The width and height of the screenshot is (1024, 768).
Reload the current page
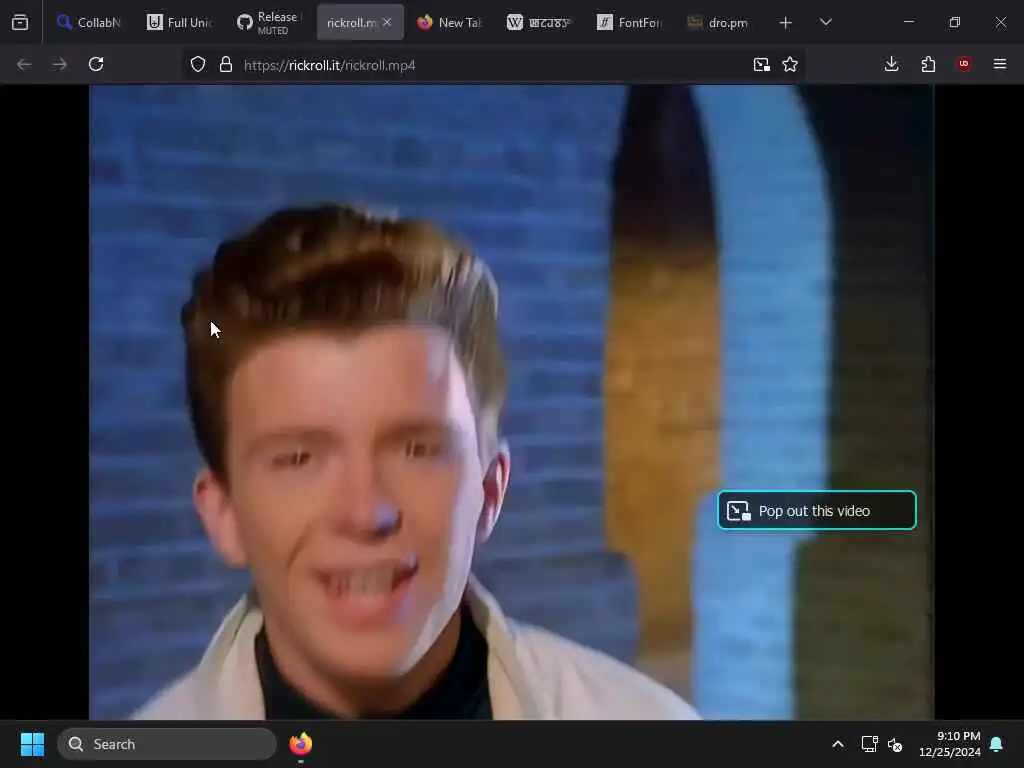pos(96,65)
